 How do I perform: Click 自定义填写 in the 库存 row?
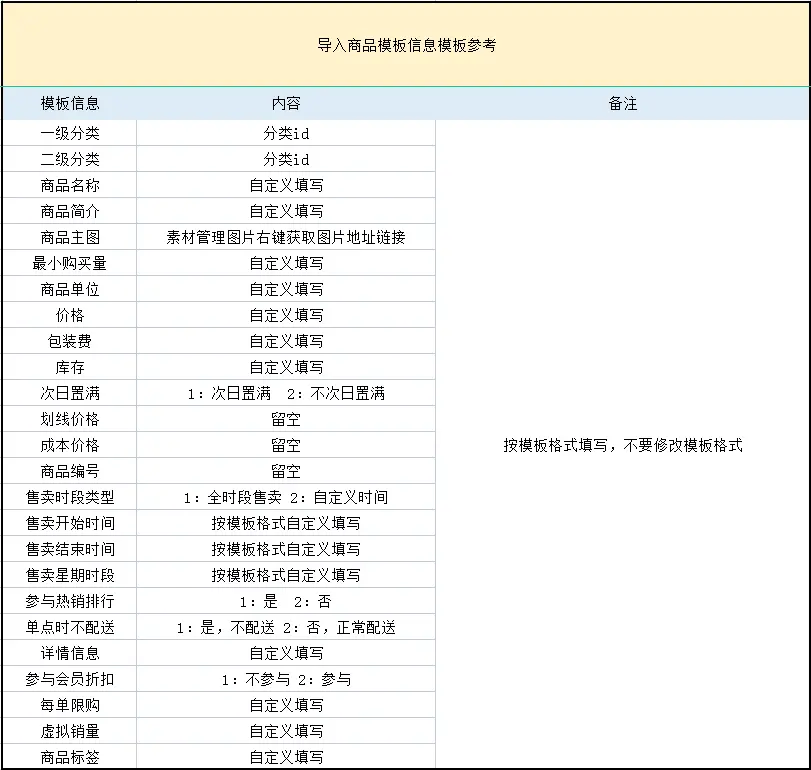click(x=286, y=367)
